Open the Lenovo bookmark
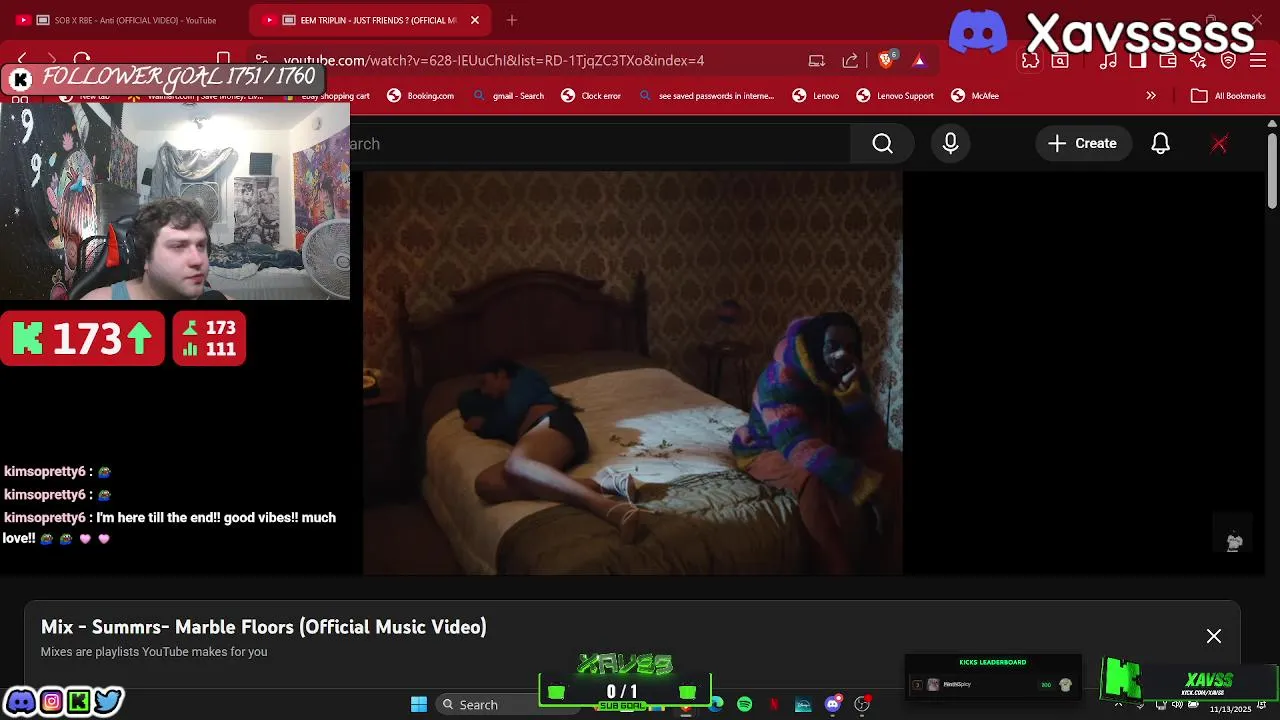 coord(816,96)
